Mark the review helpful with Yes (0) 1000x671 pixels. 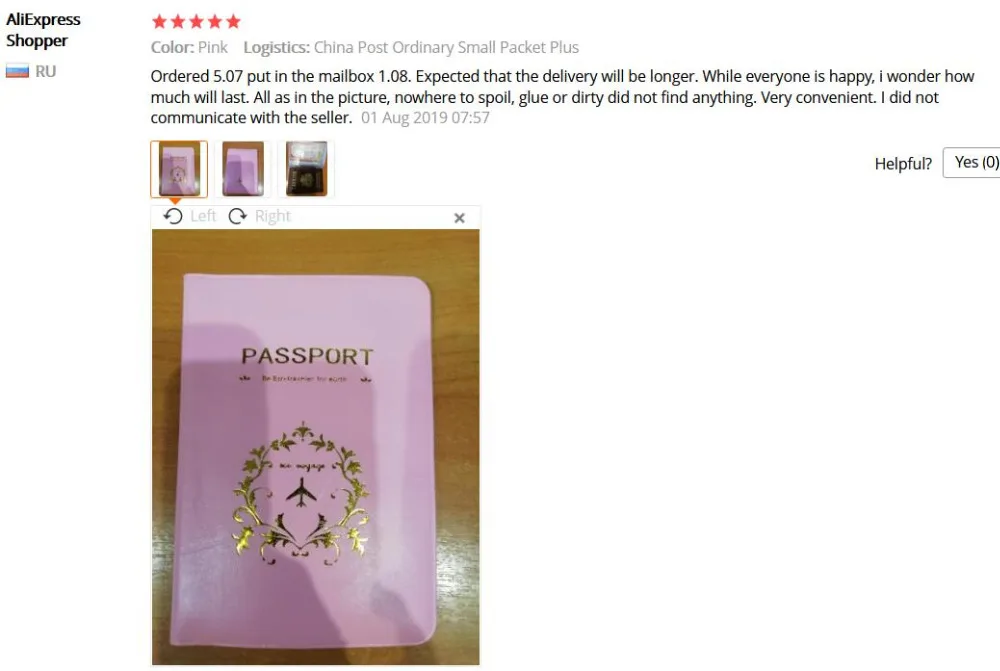coord(971,163)
